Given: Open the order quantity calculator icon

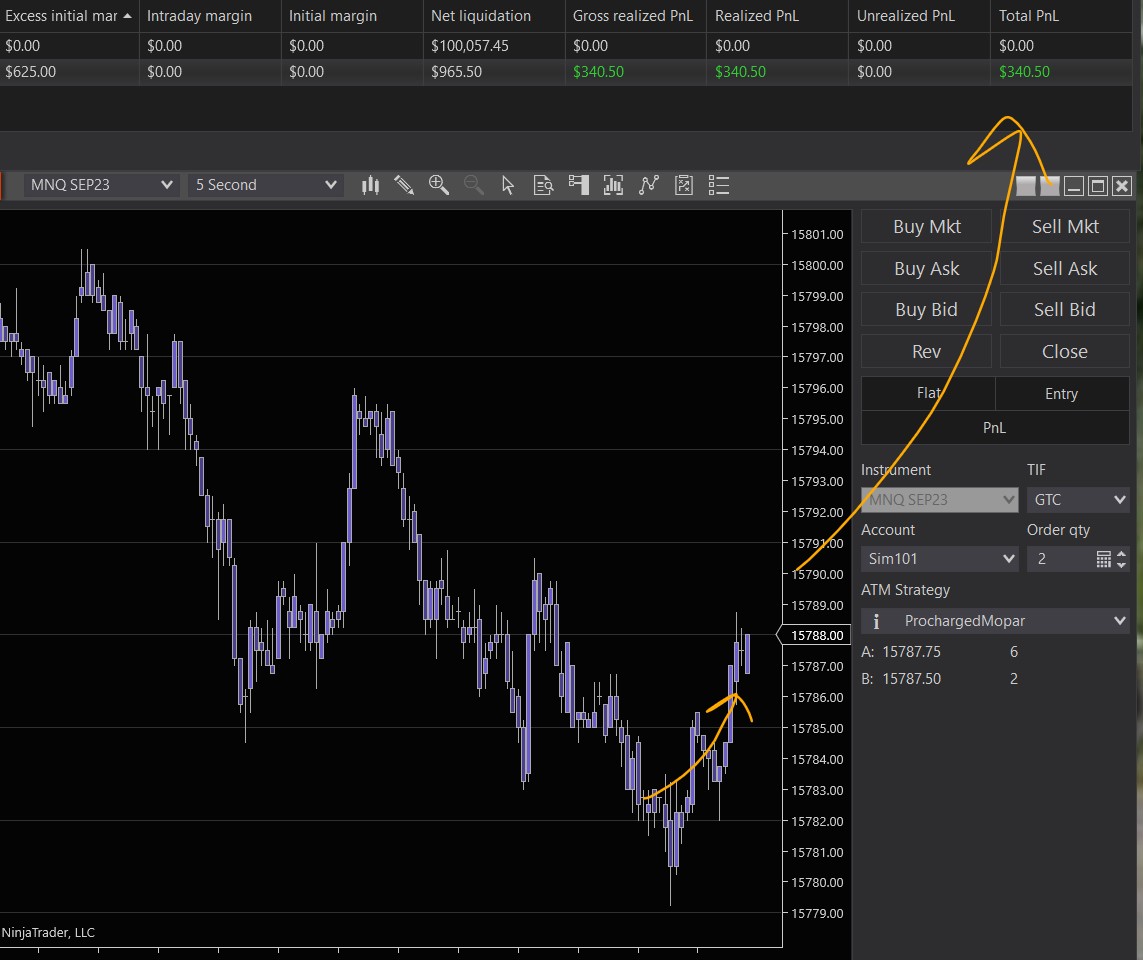Looking at the screenshot, I should click(1103, 559).
